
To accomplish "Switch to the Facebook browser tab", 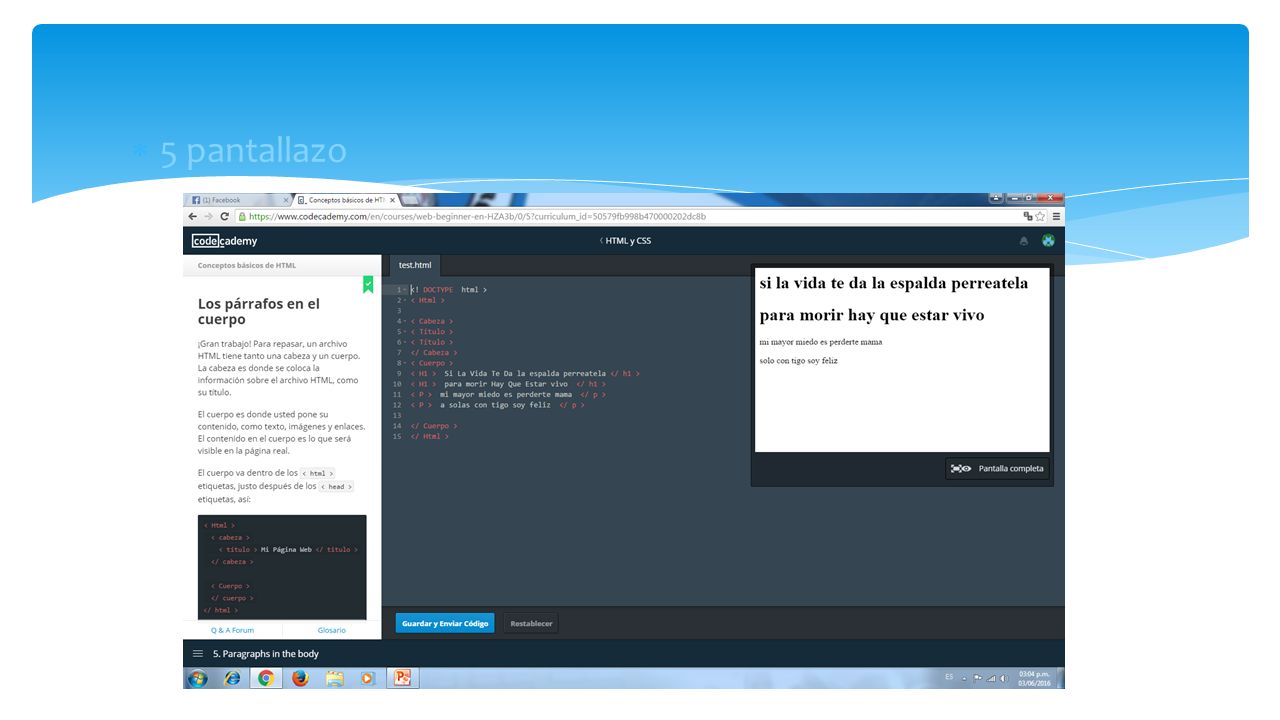I will pos(240,200).
